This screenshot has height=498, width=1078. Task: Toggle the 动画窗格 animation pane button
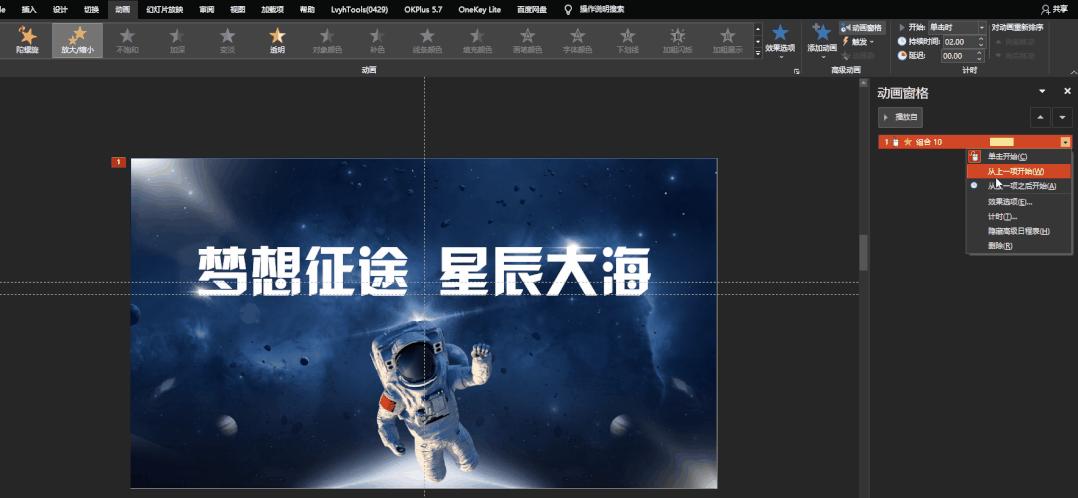coord(861,28)
